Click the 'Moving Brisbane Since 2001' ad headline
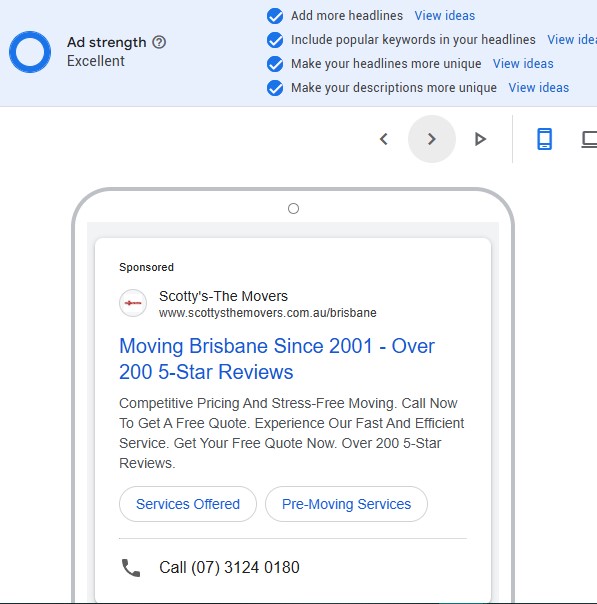This screenshot has width=597, height=604. click(277, 359)
